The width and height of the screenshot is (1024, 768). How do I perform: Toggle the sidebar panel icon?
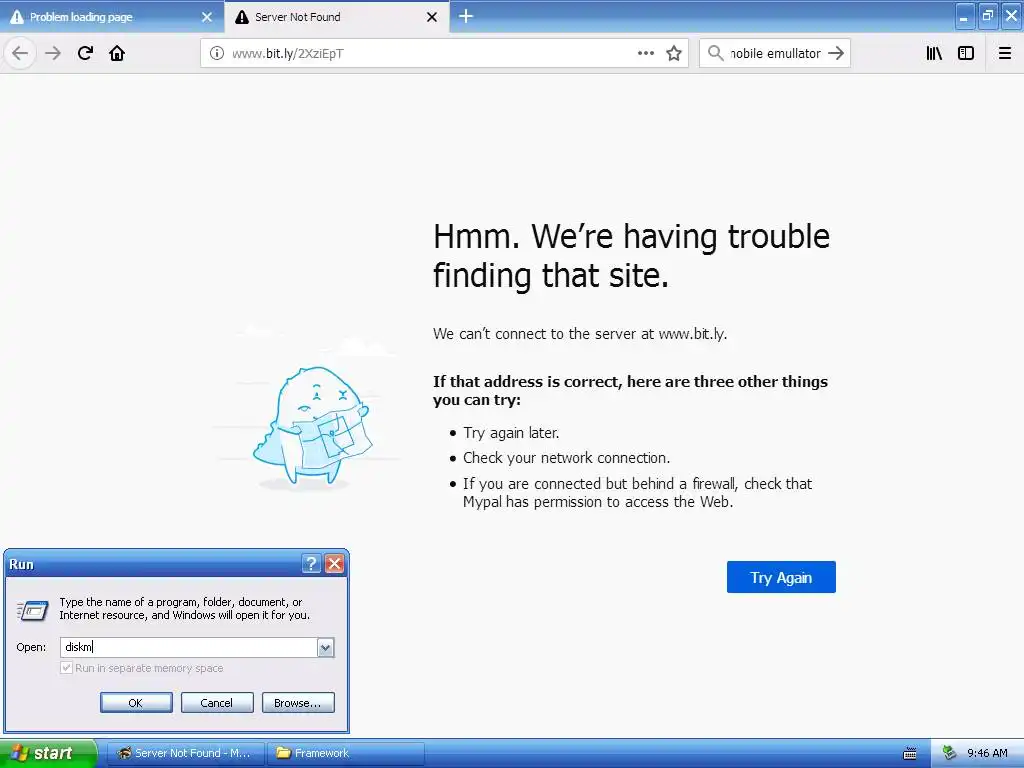tap(966, 53)
